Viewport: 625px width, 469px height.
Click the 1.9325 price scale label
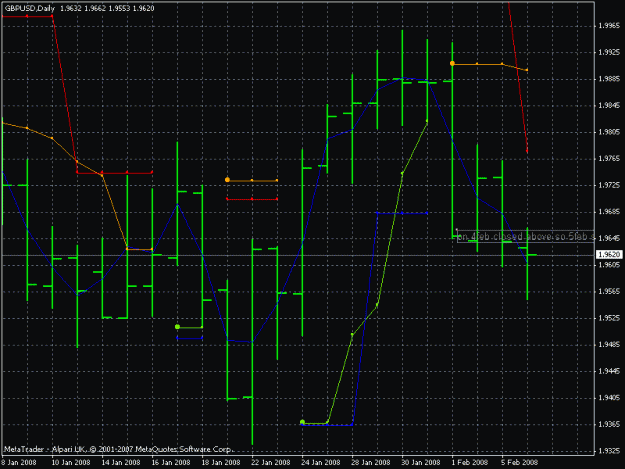[609, 451]
